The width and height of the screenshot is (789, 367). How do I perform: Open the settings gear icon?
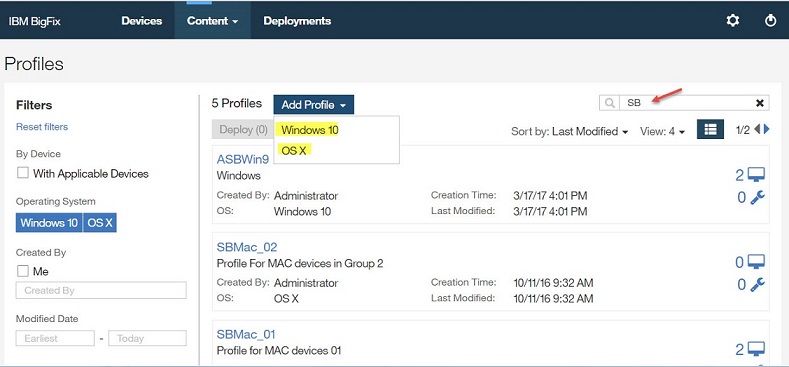point(733,21)
